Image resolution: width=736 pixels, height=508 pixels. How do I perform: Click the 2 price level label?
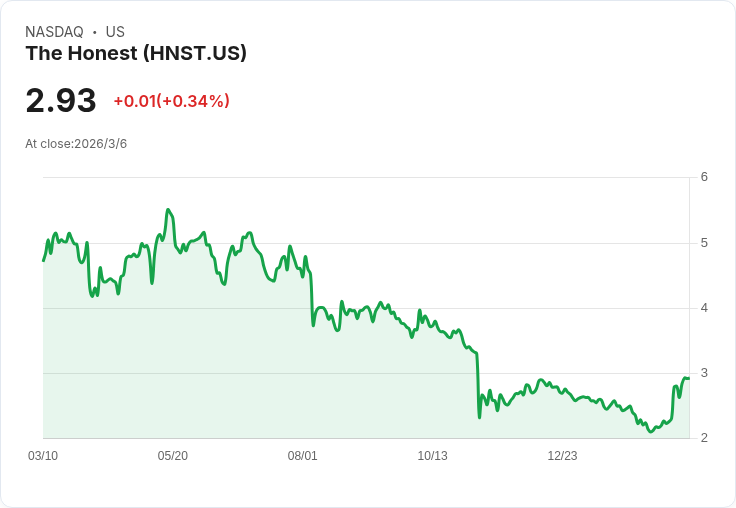click(x=704, y=438)
